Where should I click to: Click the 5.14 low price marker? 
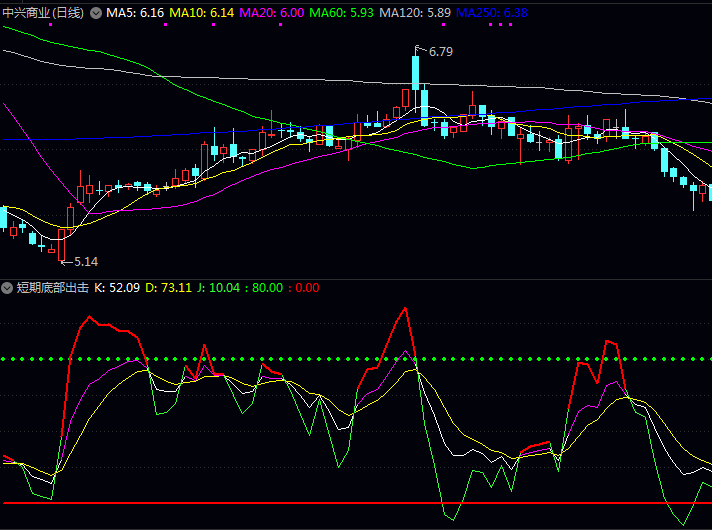85,262
